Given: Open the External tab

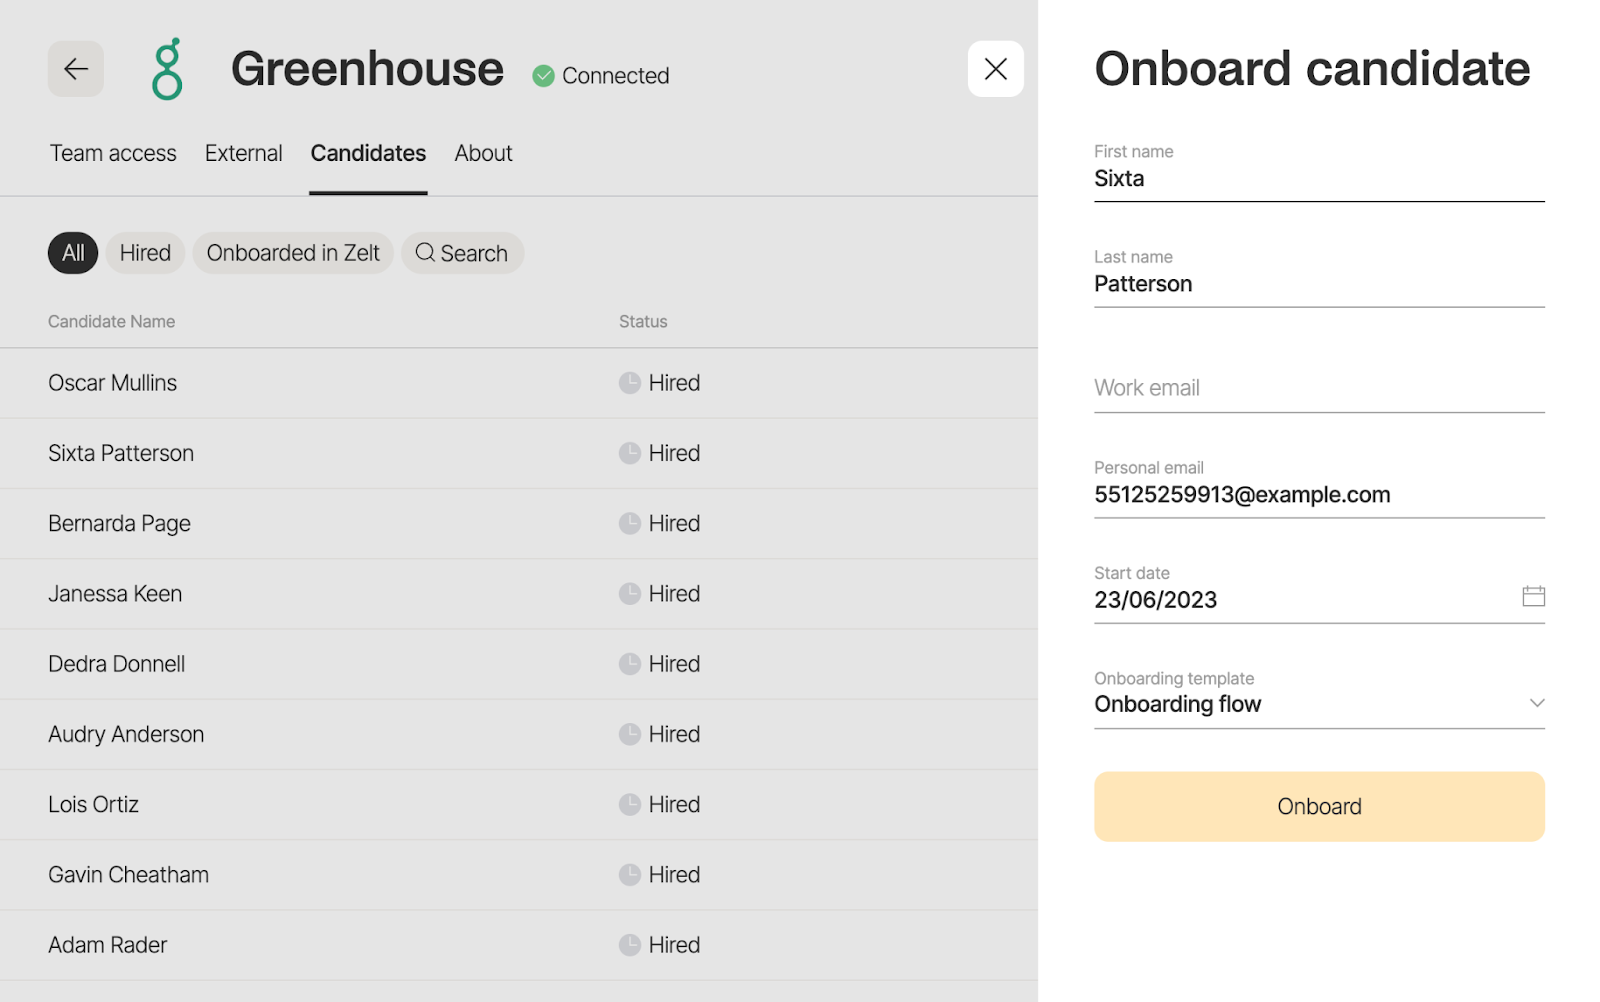Looking at the screenshot, I should pos(243,153).
